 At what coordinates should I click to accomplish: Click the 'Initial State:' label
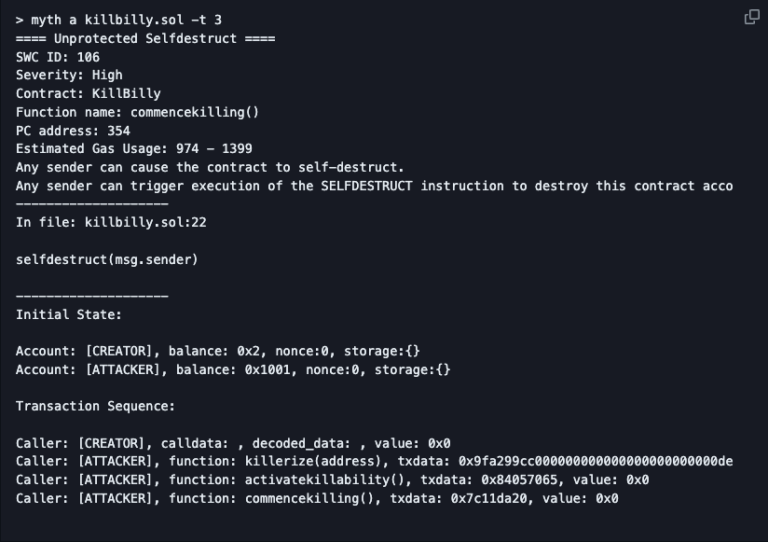(x=69, y=314)
